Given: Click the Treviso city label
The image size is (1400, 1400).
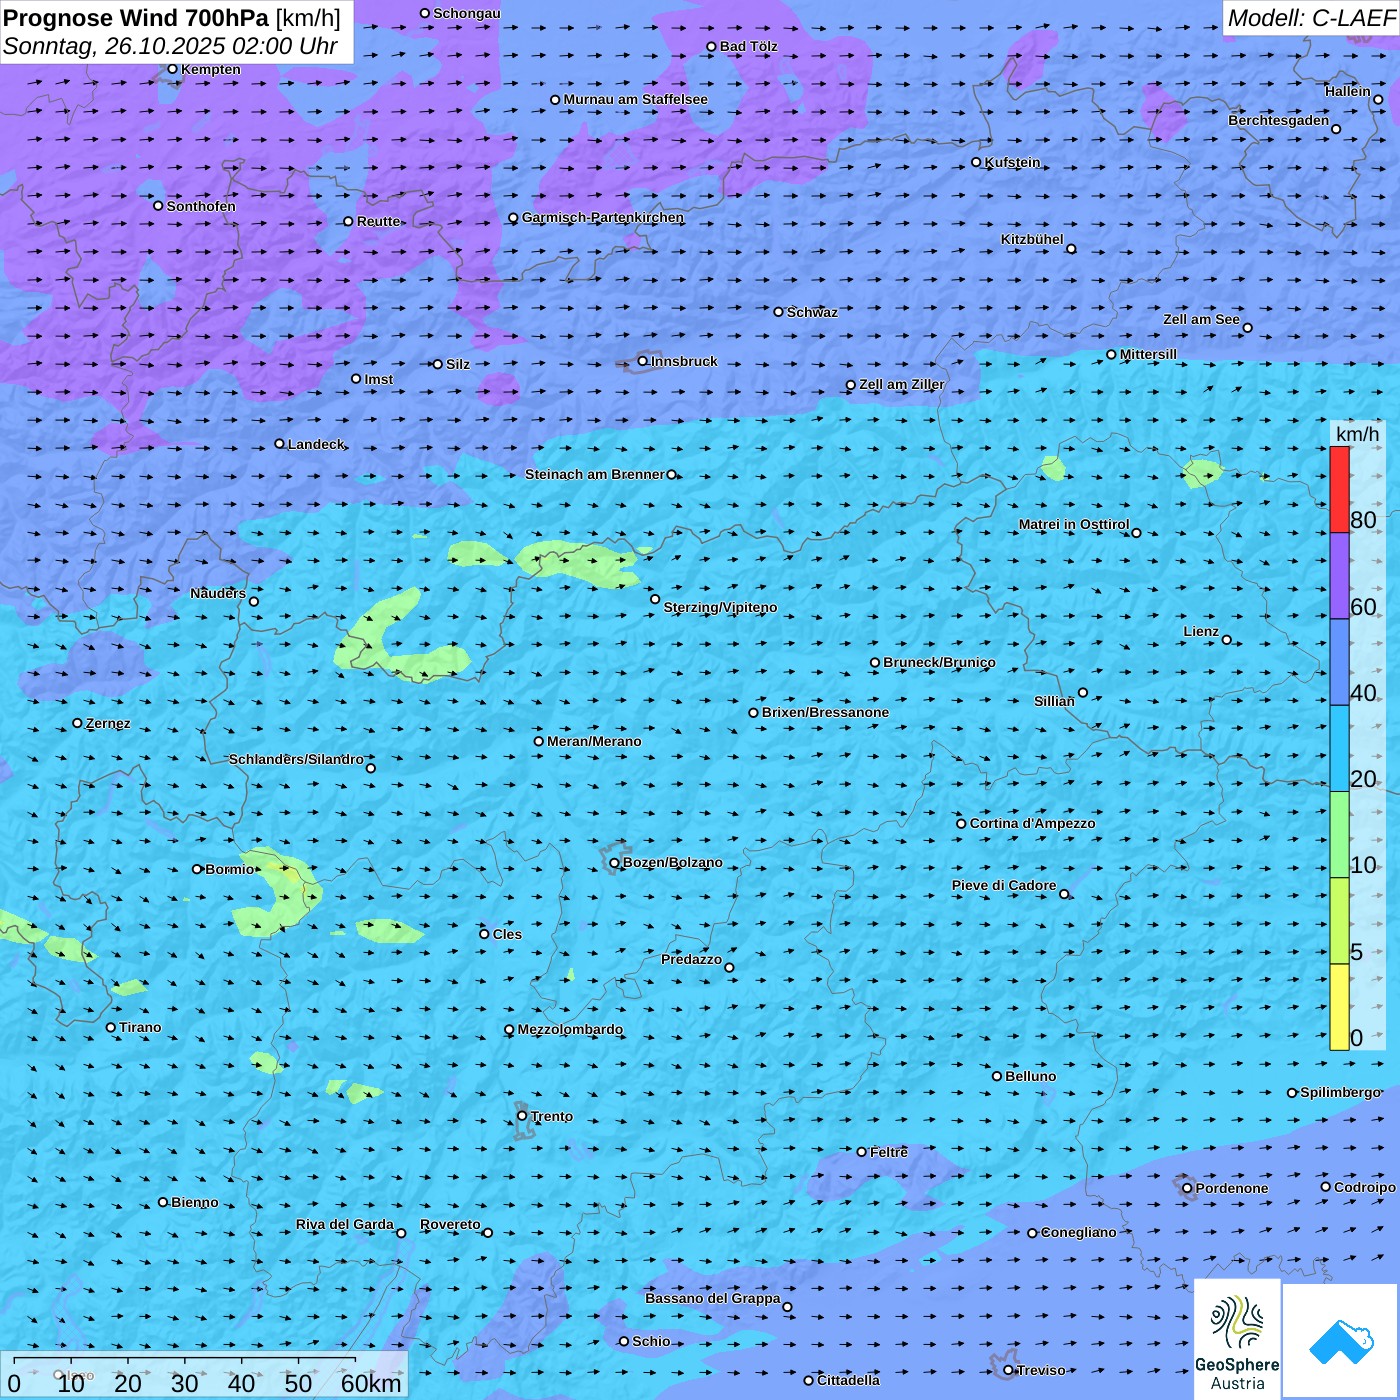Looking at the screenshot, I should [x=1041, y=1370].
